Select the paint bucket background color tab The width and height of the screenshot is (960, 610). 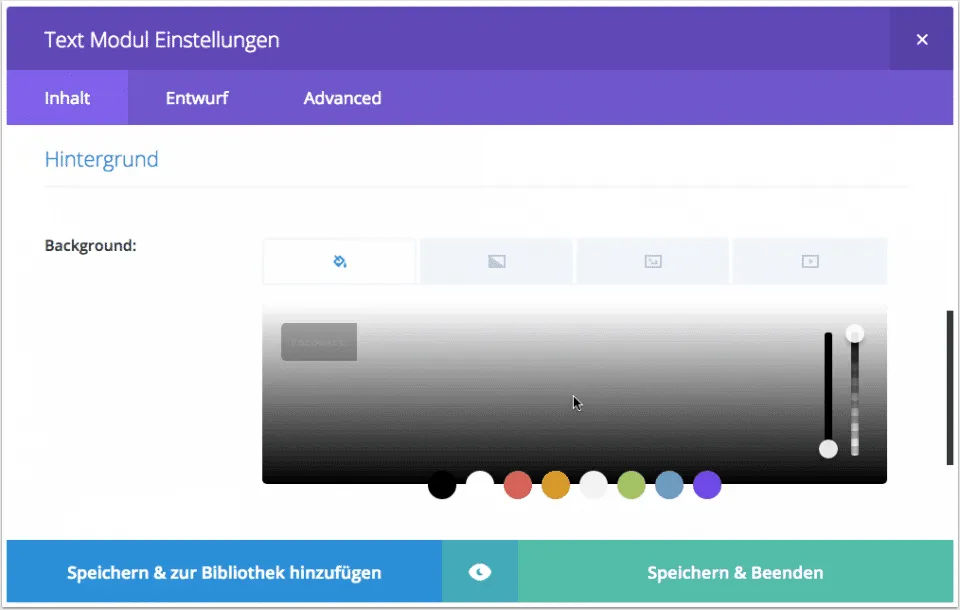tap(339, 262)
